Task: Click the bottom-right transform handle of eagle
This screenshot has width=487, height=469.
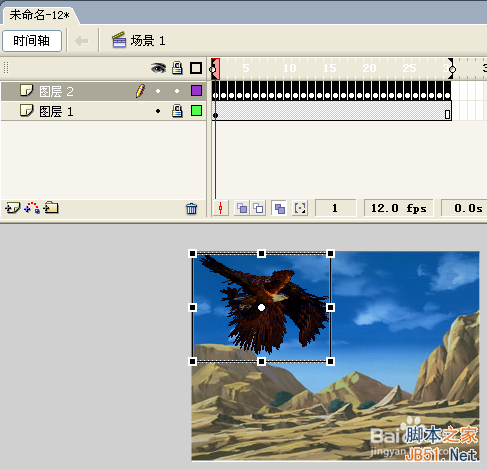Action: coord(331,361)
